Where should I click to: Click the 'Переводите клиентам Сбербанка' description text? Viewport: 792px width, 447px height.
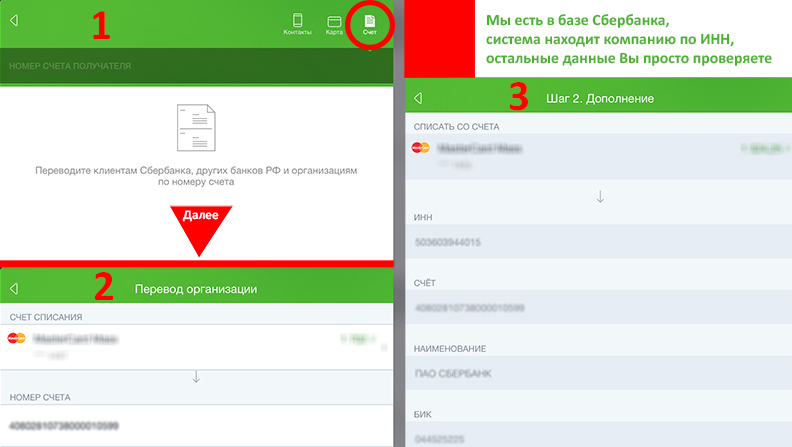196,176
